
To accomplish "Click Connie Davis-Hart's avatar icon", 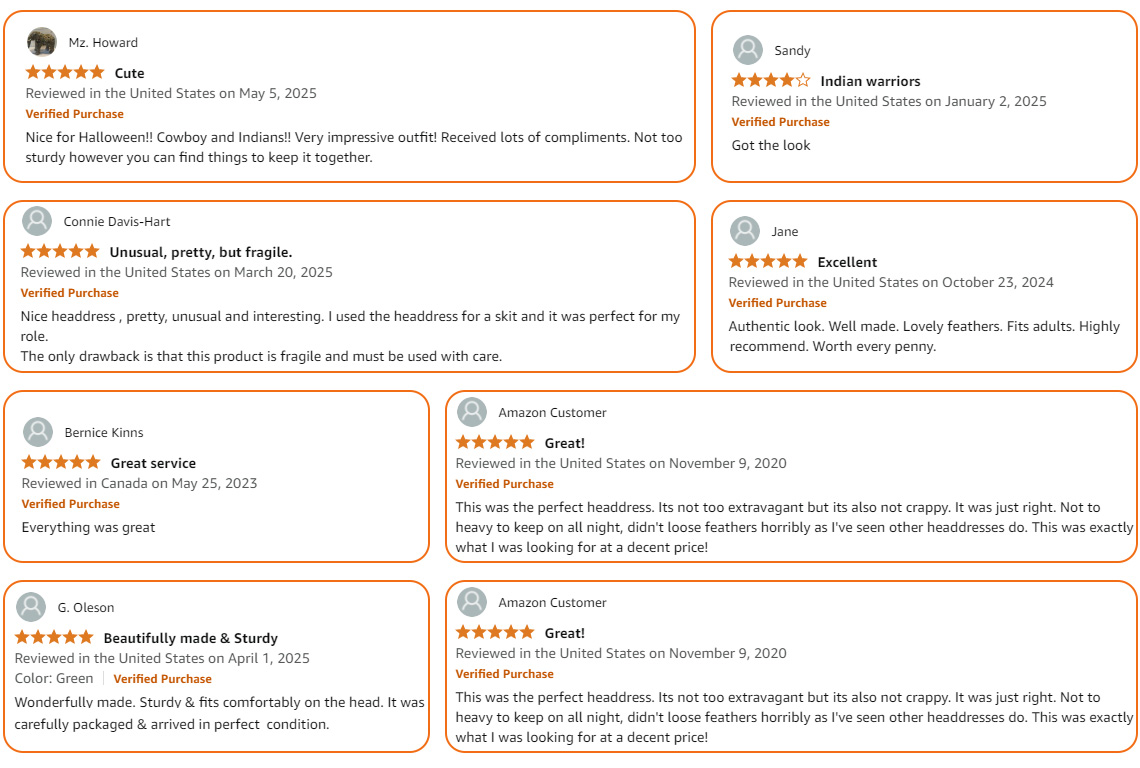I will click(x=36, y=221).
